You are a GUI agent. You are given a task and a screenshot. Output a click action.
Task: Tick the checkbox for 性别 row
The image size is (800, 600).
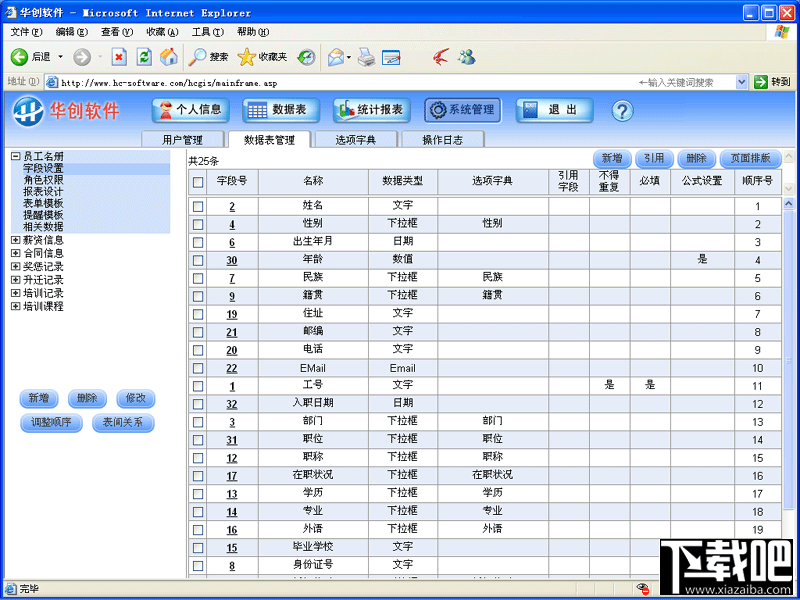click(x=198, y=224)
